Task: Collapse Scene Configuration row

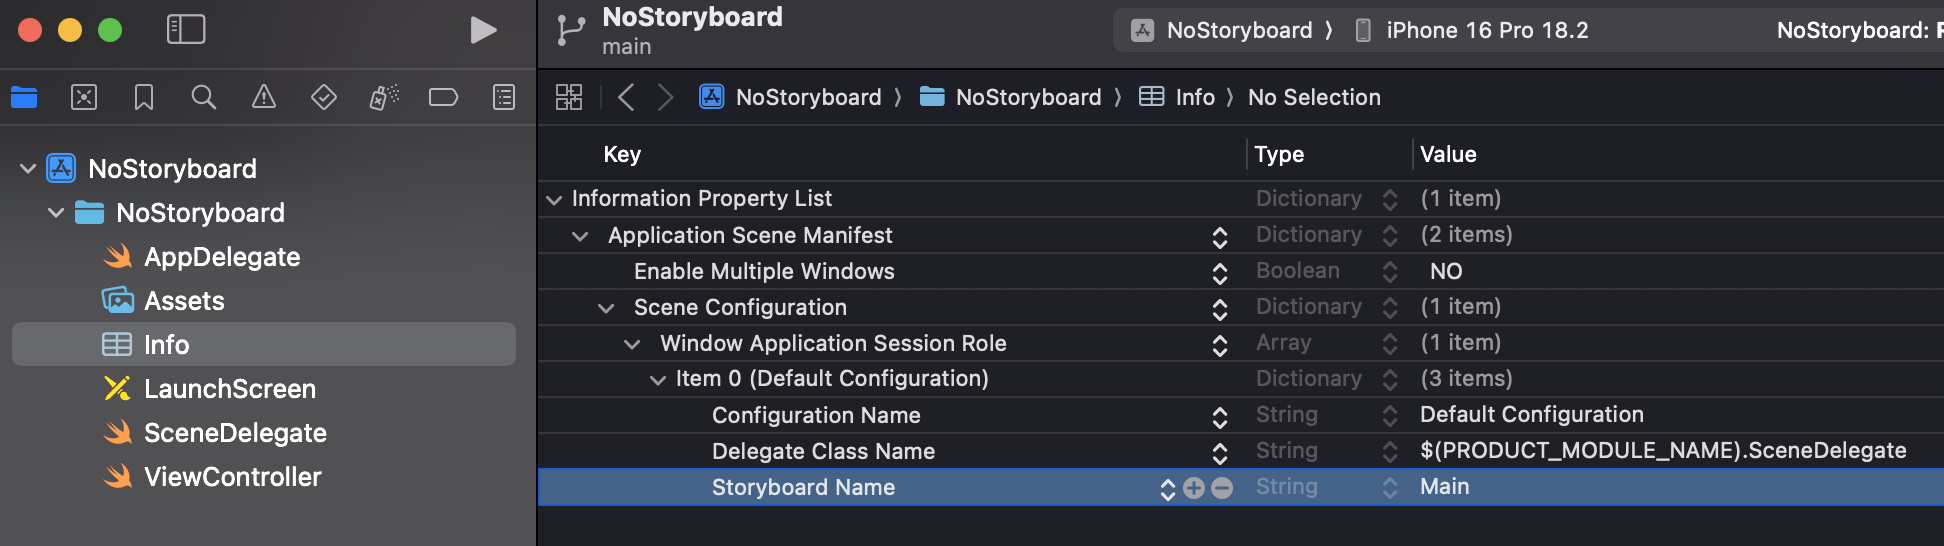Action: [x=606, y=308]
